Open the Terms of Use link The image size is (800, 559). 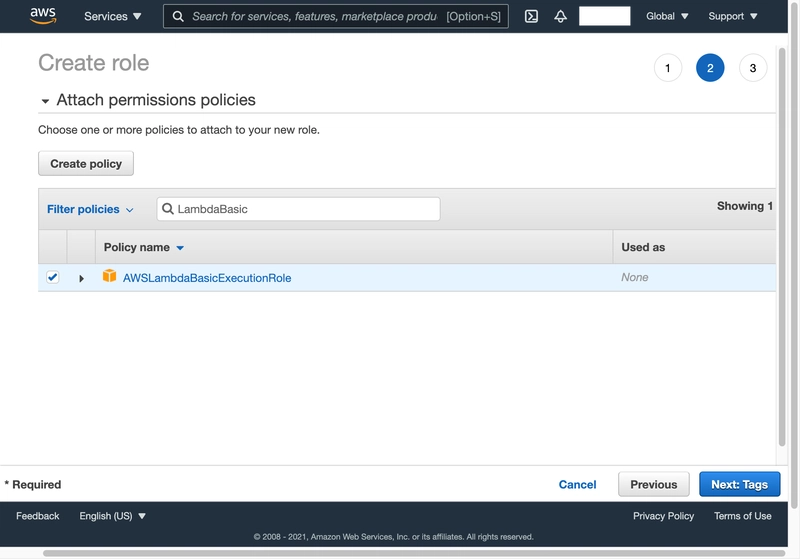click(x=742, y=516)
